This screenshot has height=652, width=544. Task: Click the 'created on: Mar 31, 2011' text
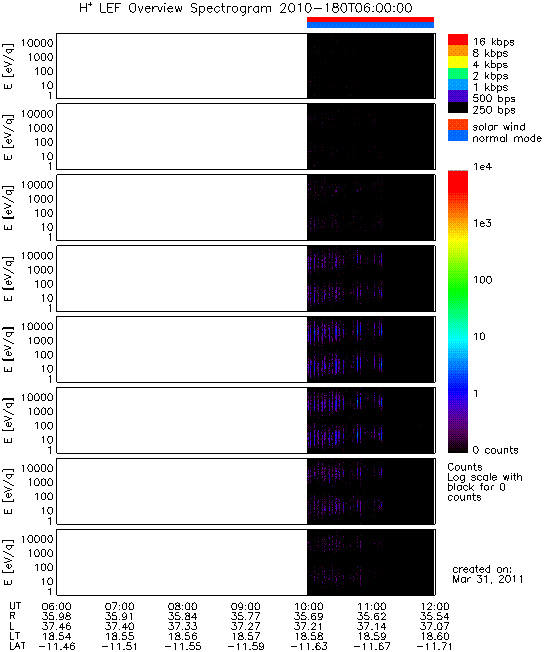(x=488, y=574)
